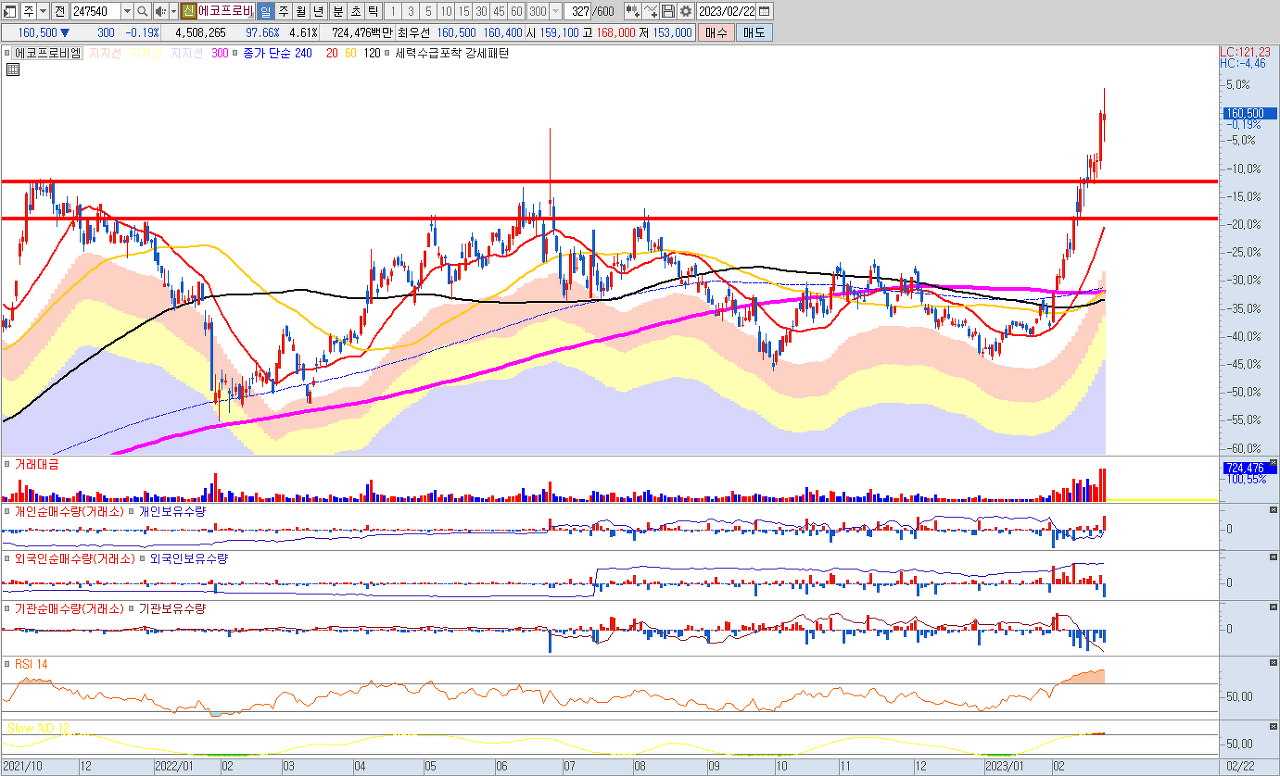1280x776 pixels.
Task: Click the 매수 buy button
Action: tap(716, 32)
